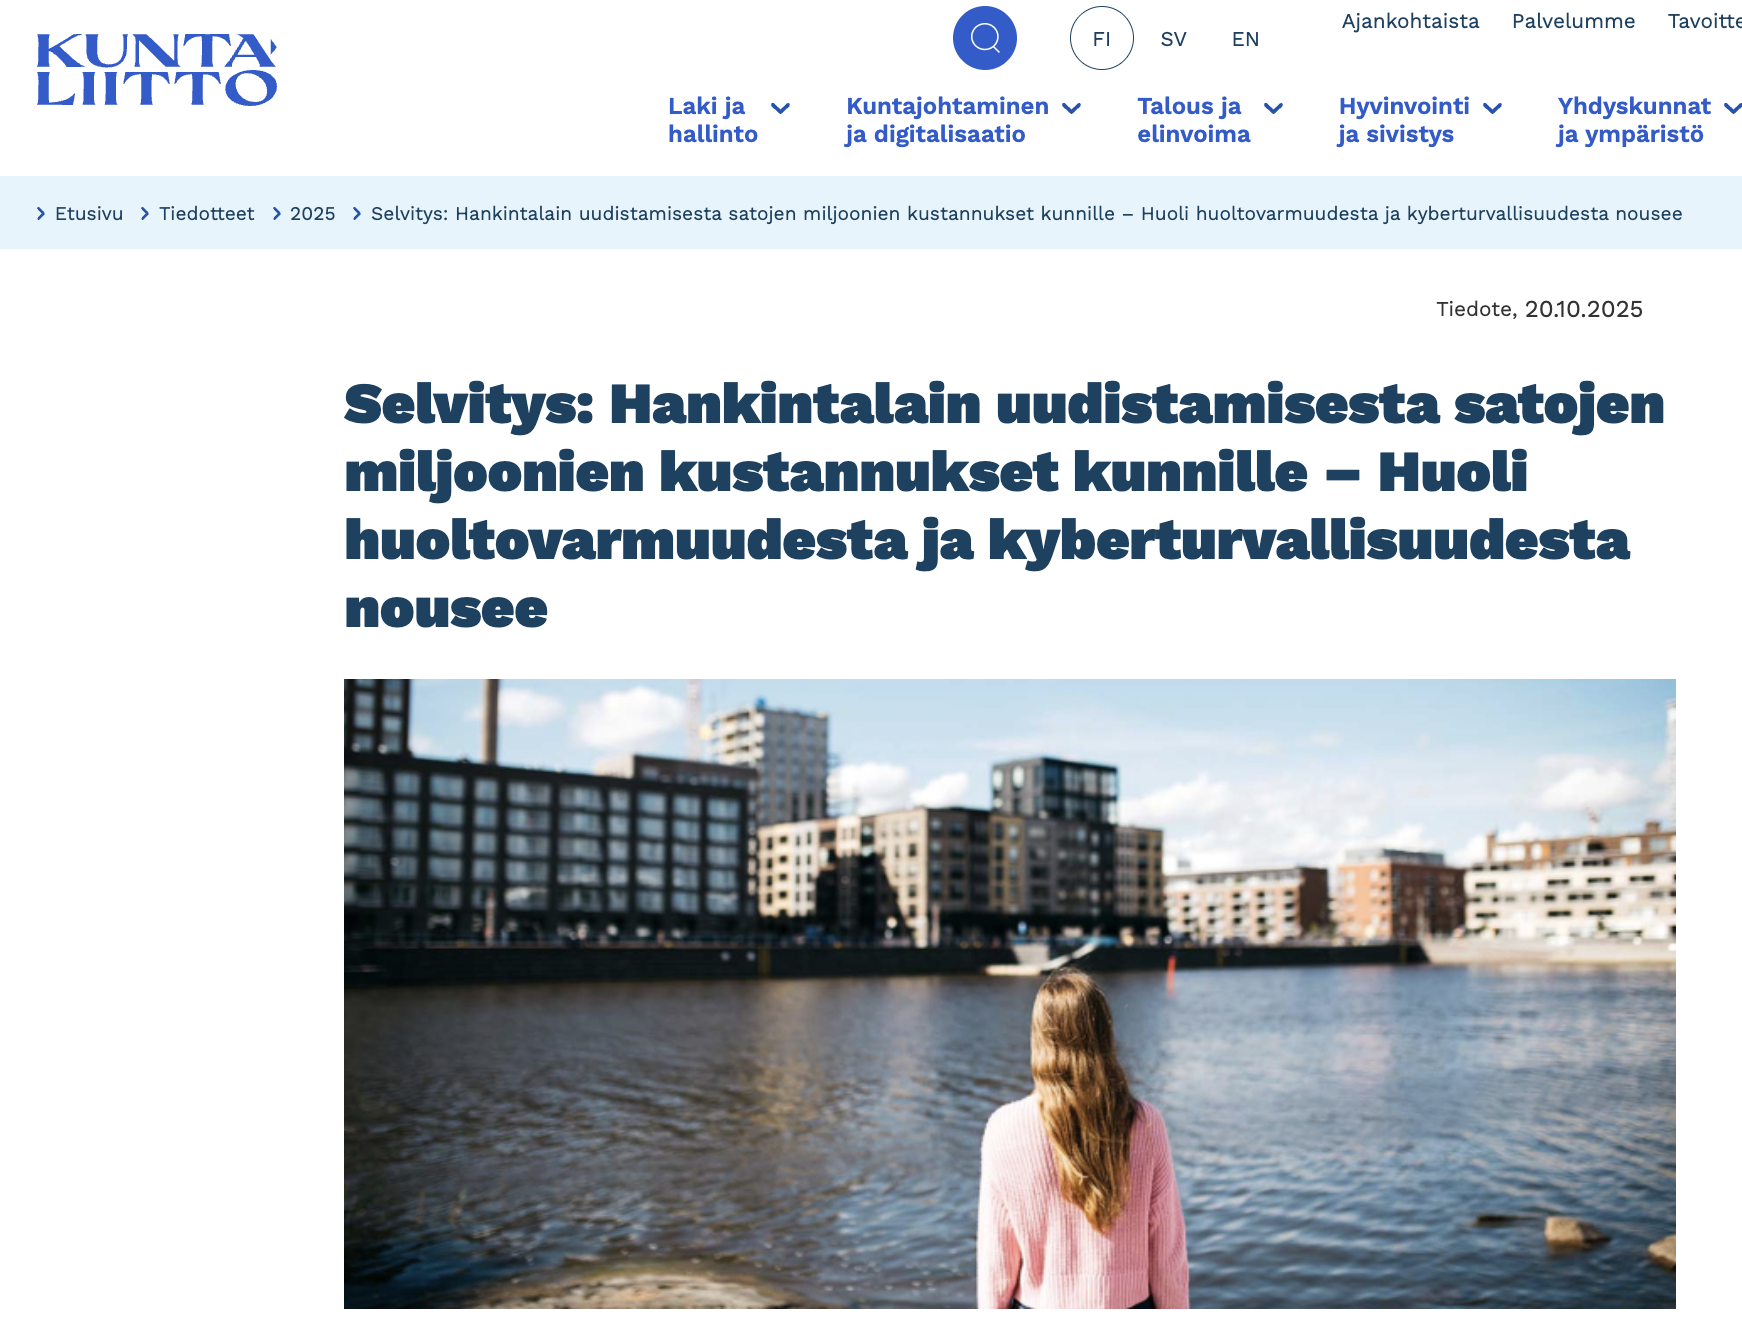Image resolution: width=1742 pixels, height=1330 pixels.
Task: Open the 2025 breadcrumb link
Action: pyautogui.click(x=312, y=213)
